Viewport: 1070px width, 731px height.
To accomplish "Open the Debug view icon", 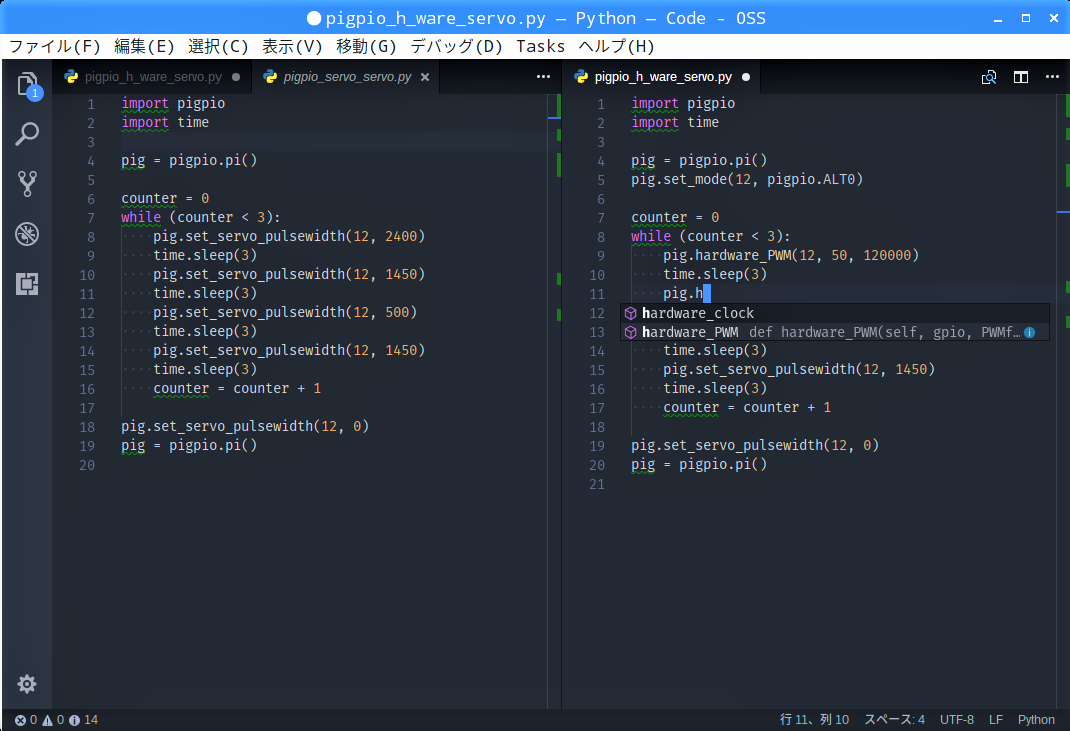I will click(x=27, y=234).
